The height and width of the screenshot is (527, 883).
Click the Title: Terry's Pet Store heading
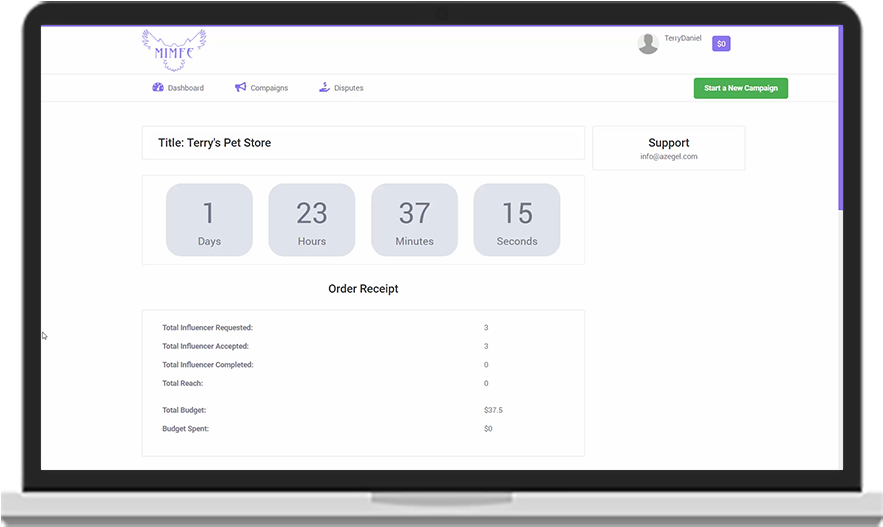215,143
